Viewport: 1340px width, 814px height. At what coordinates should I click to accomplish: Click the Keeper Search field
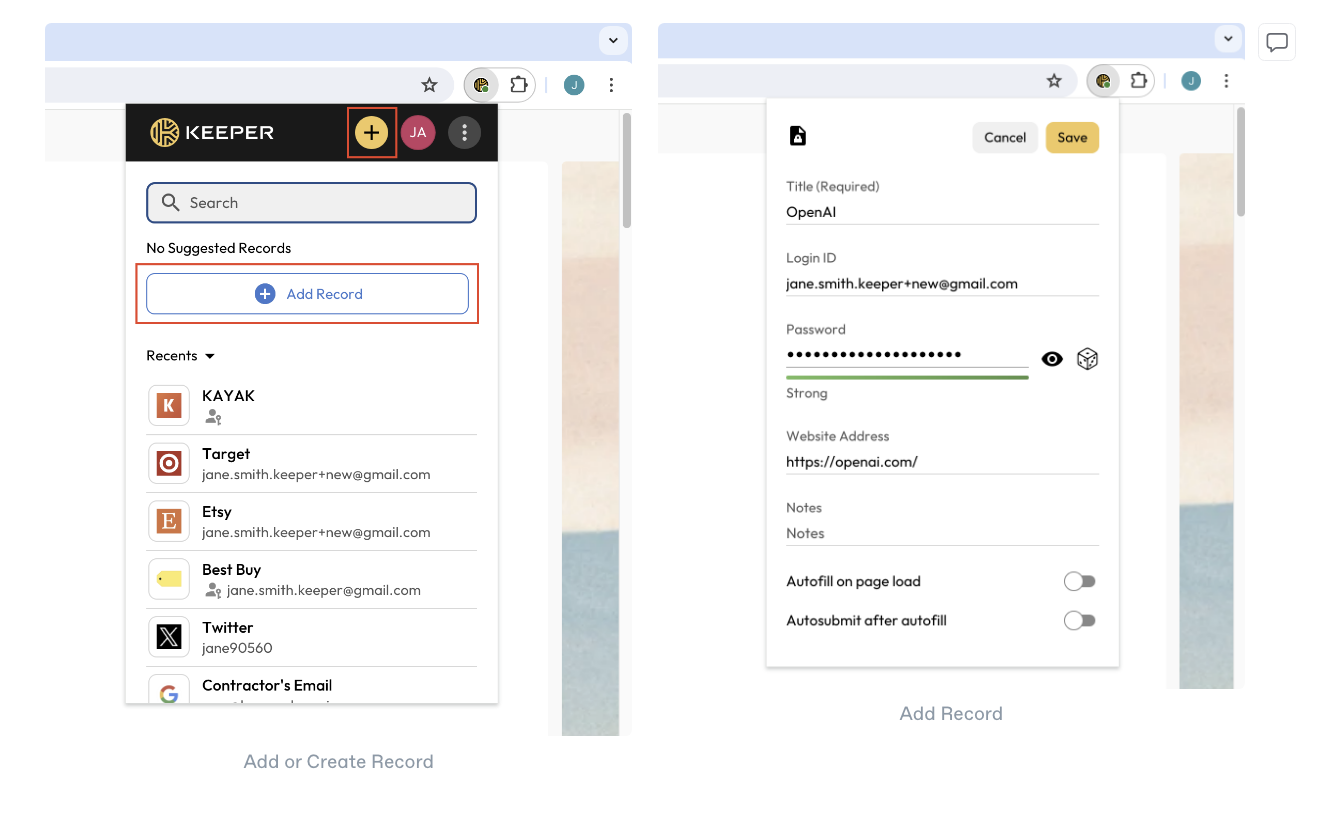pos(311,203)
